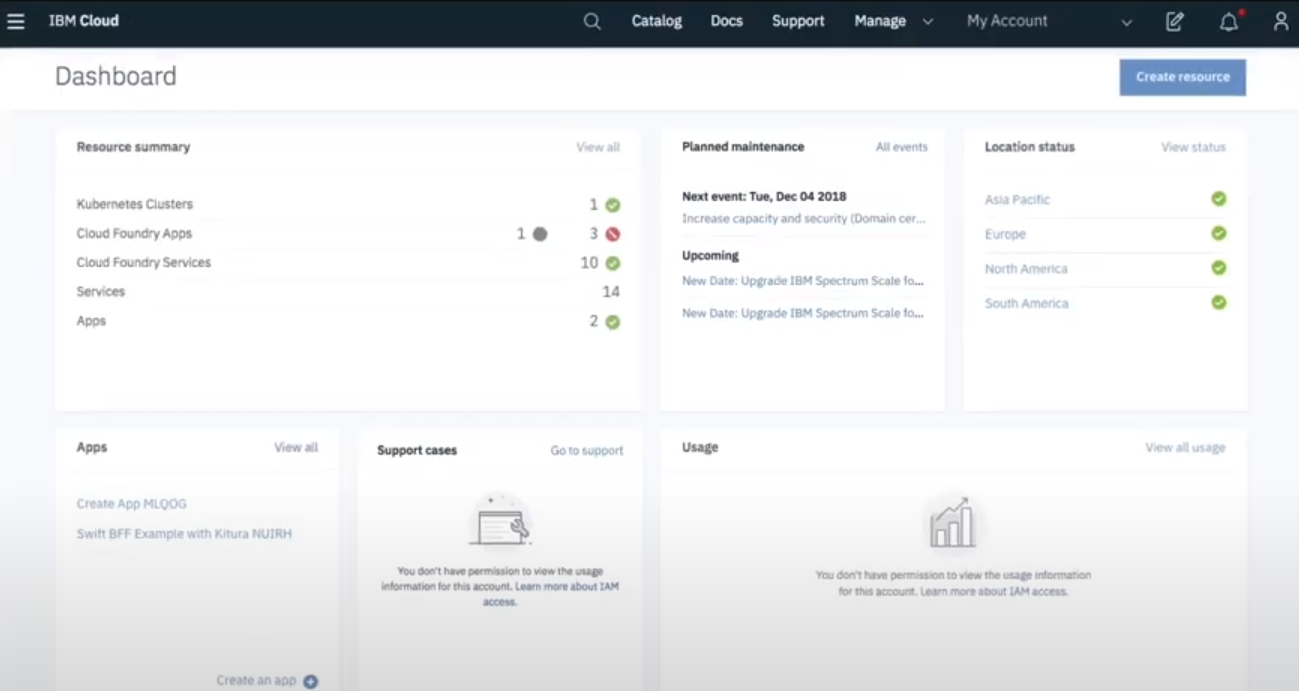Click View all in Apps panel
The image size is (1299, 691).
296,447
